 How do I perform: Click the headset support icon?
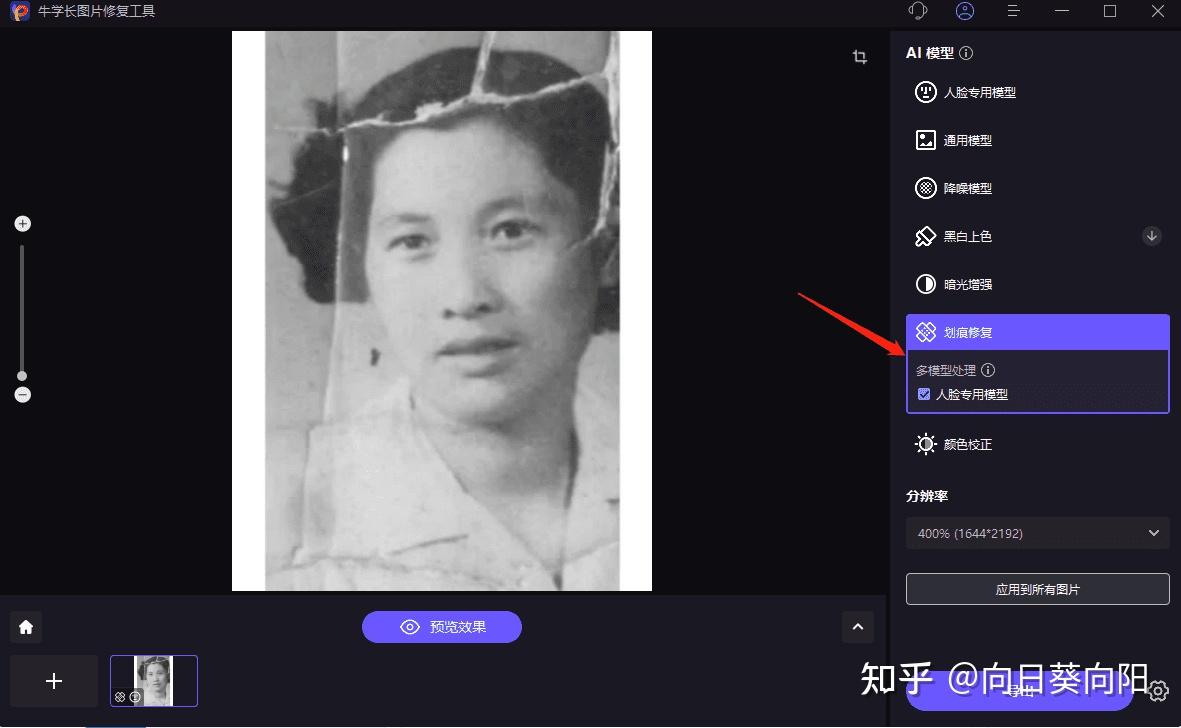(917, 12)
